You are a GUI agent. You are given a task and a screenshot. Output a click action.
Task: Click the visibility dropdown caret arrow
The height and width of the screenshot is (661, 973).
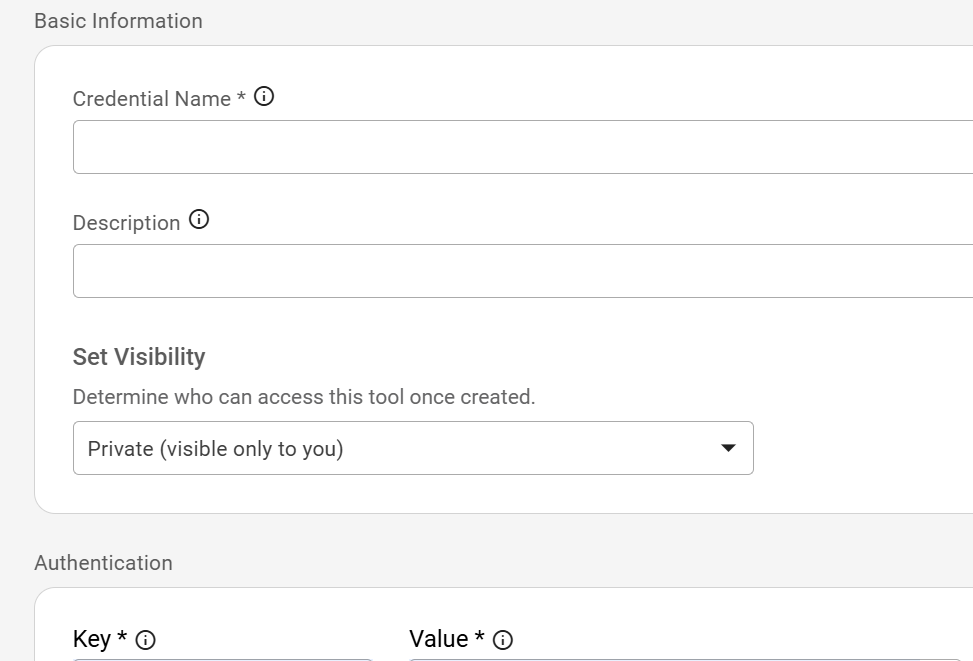(728, 448)
